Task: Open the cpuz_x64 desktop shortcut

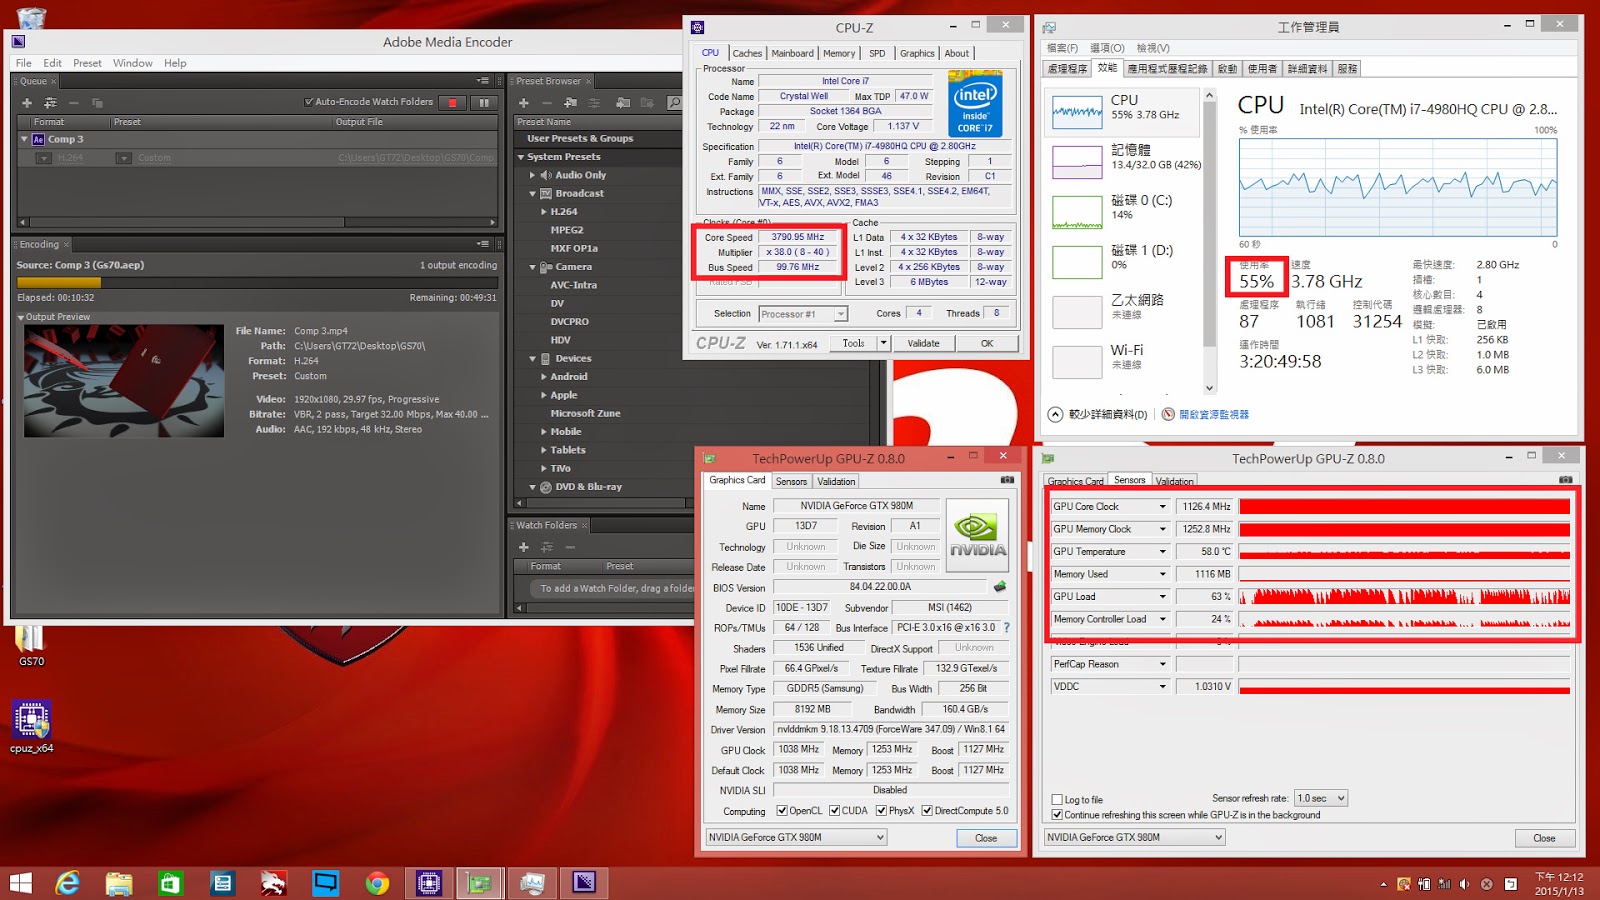Action: click(31, 726)
